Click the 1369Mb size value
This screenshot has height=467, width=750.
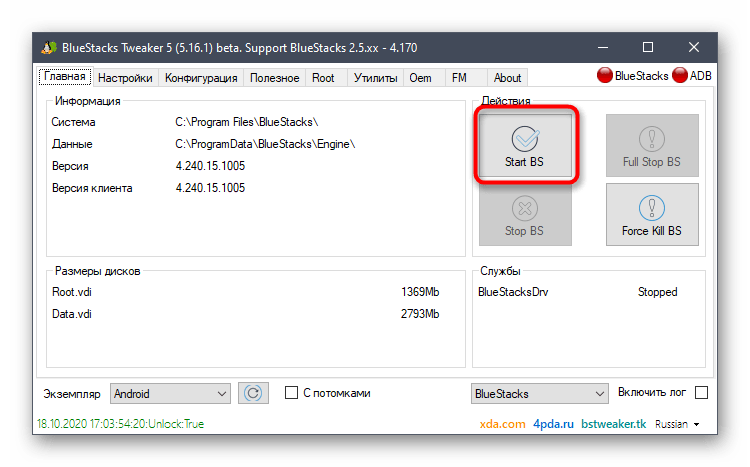pos(420,292)
